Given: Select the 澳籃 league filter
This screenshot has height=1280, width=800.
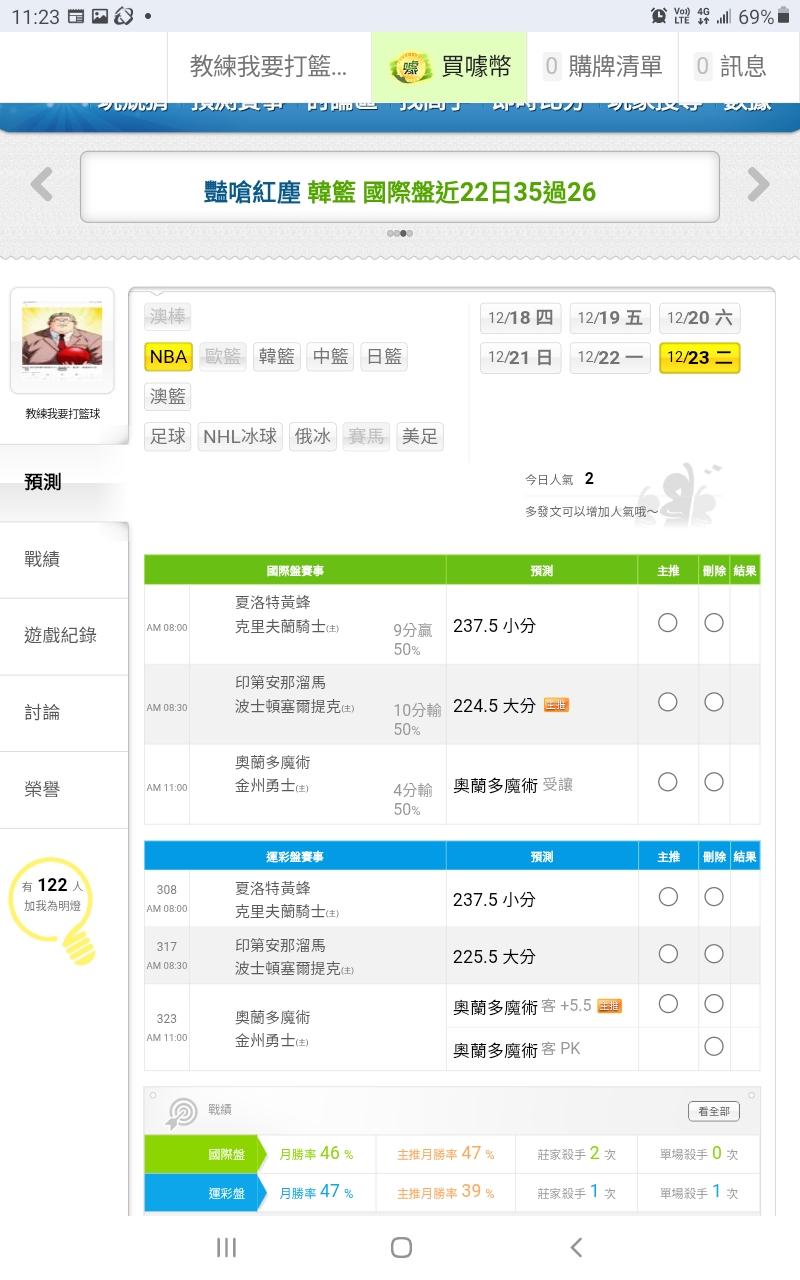Looking at the screenshot, I should point(168,397).
